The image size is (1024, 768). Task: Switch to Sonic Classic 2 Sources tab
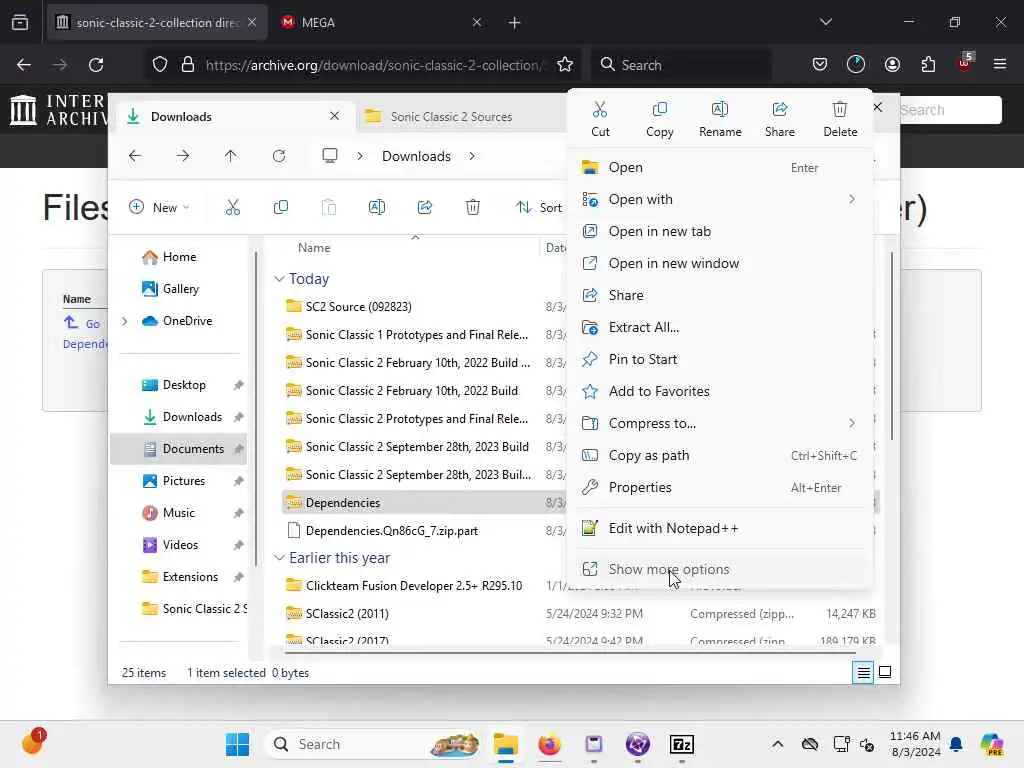[460, 116]
